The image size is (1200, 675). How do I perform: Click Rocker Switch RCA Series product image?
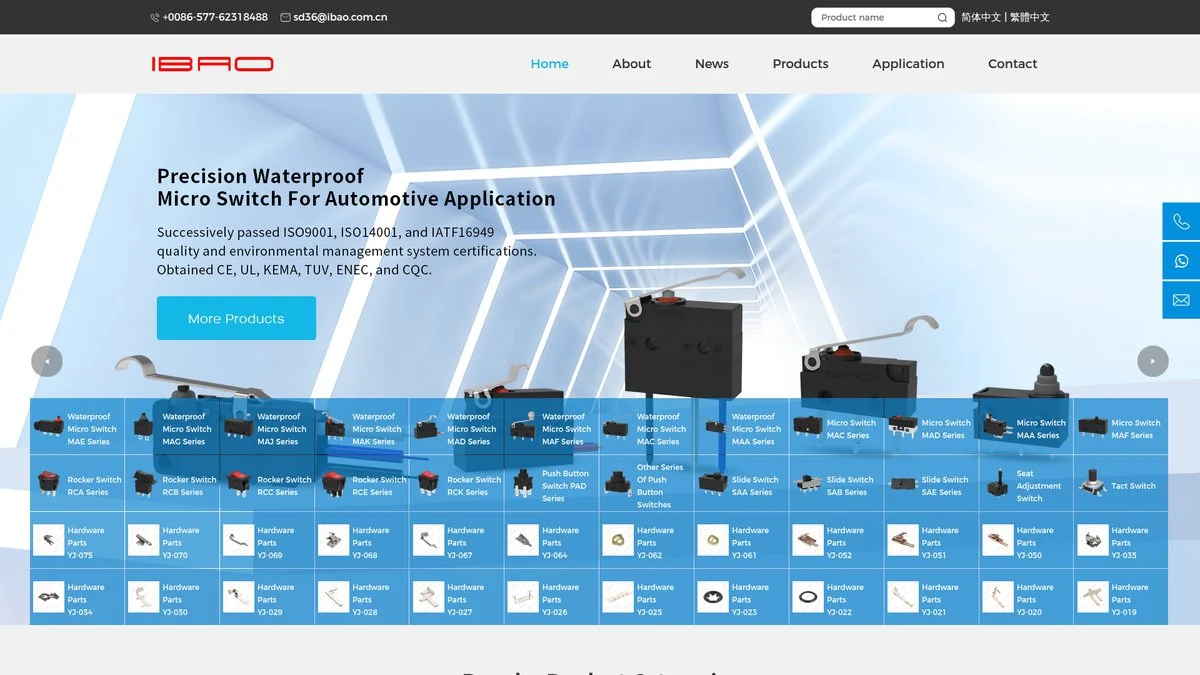click(48, 484)
